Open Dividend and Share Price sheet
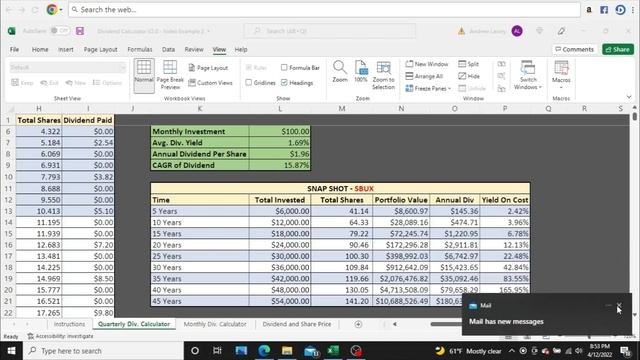The width and height of the screenshot is (640, 360). [x=297, y=324]
